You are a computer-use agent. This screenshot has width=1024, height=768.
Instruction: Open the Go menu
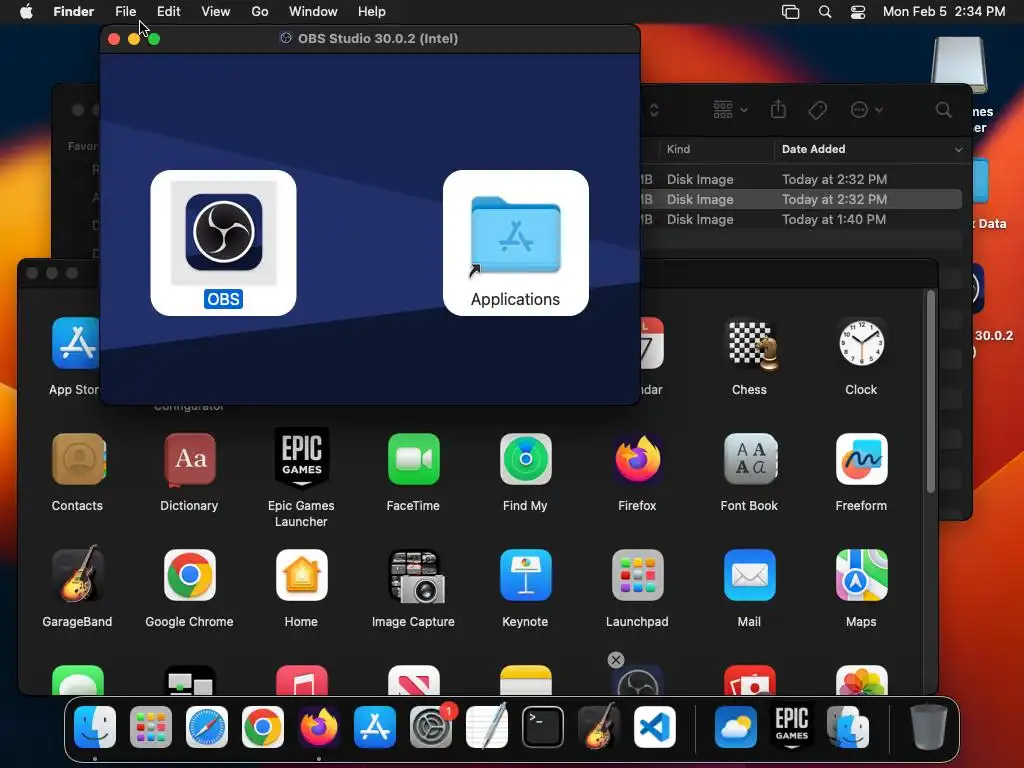click(260, 12)
